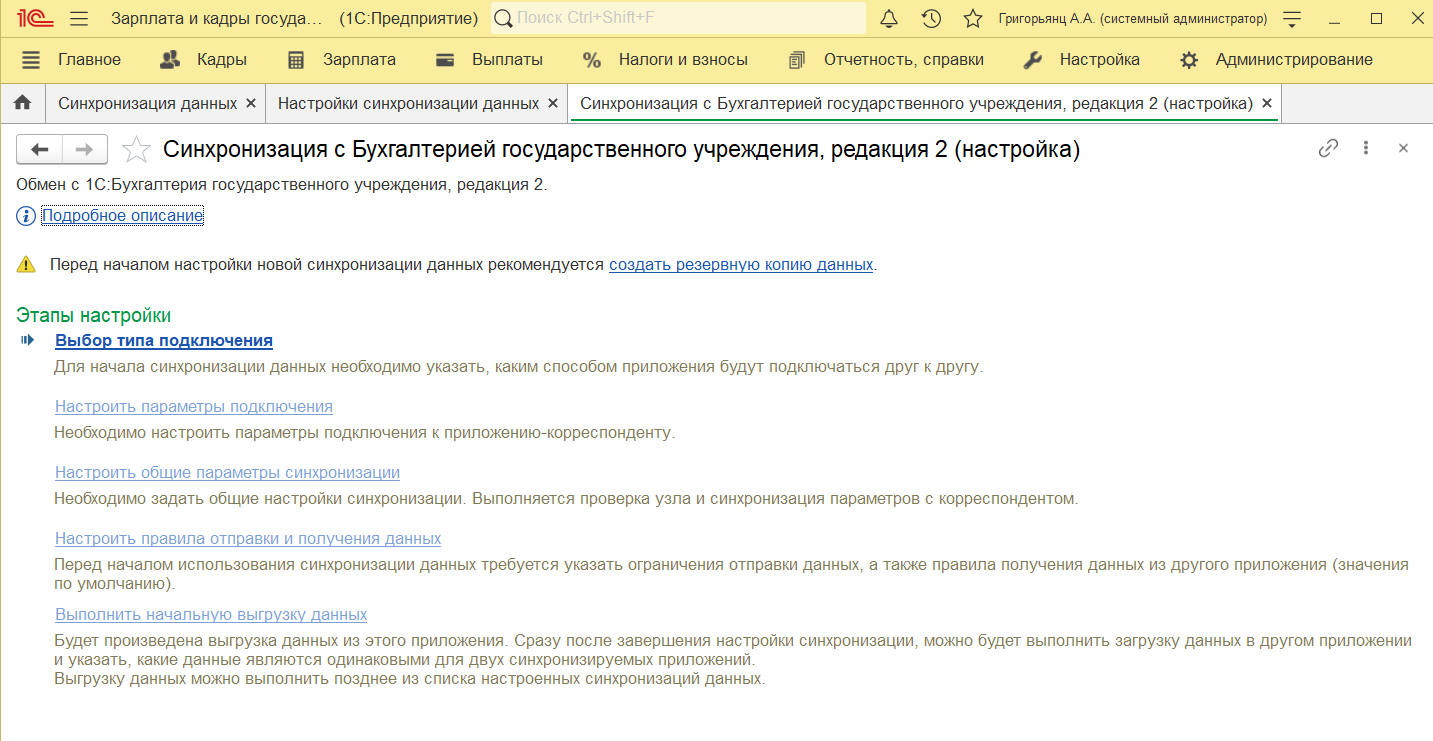Add this page to favorites star
This screenshot has width=1433, height=741.
tap(136, 150)
